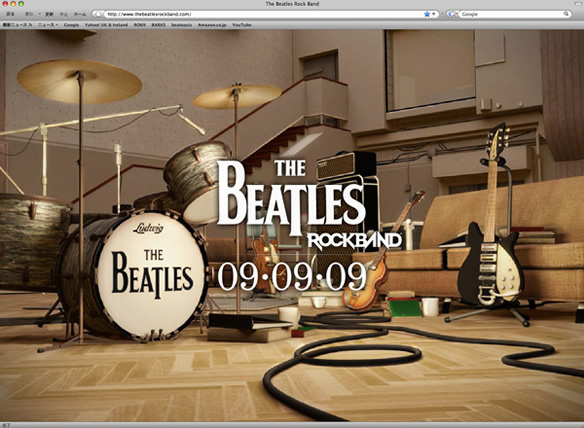
Task: Close the browser window with the red button
Action: [x=5, y=4]
